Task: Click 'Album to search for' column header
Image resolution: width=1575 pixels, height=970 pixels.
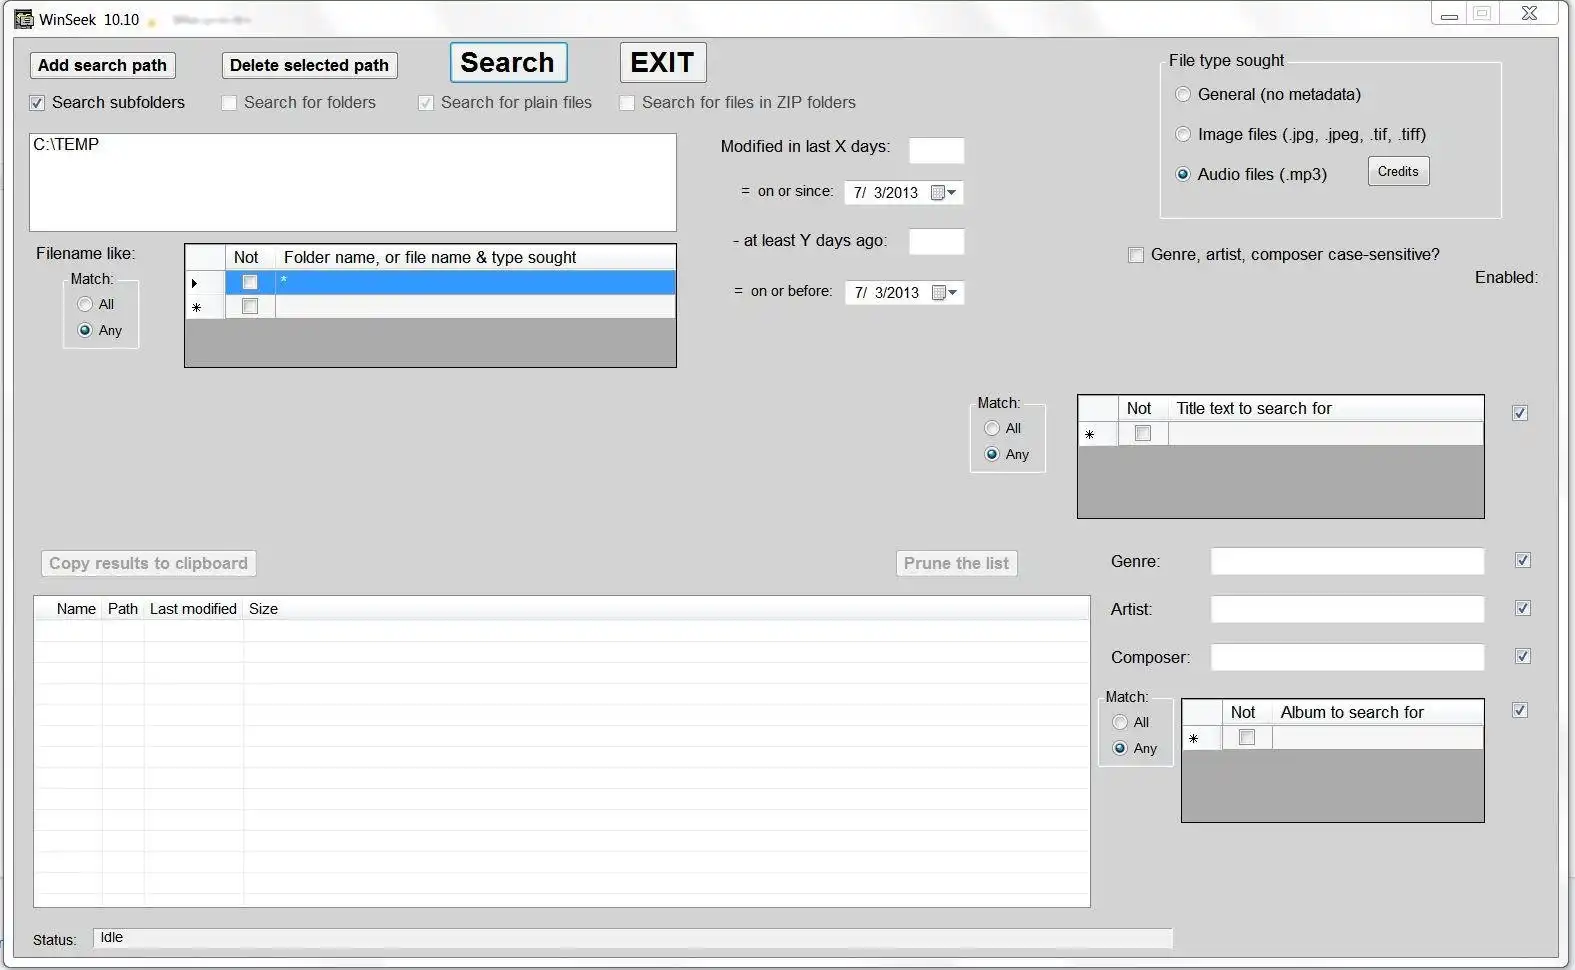Action: point(1378,712)
